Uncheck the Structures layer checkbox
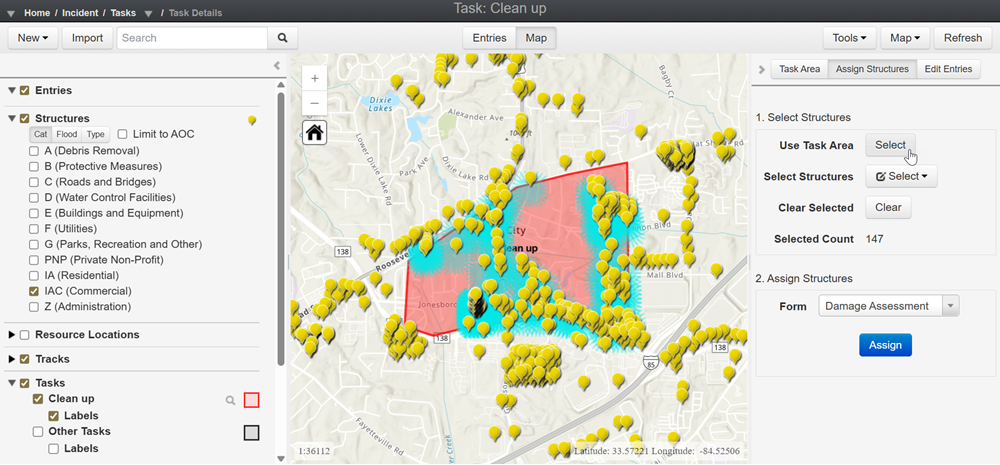This screenshot has height=465, width=1000. coord(25,119)
